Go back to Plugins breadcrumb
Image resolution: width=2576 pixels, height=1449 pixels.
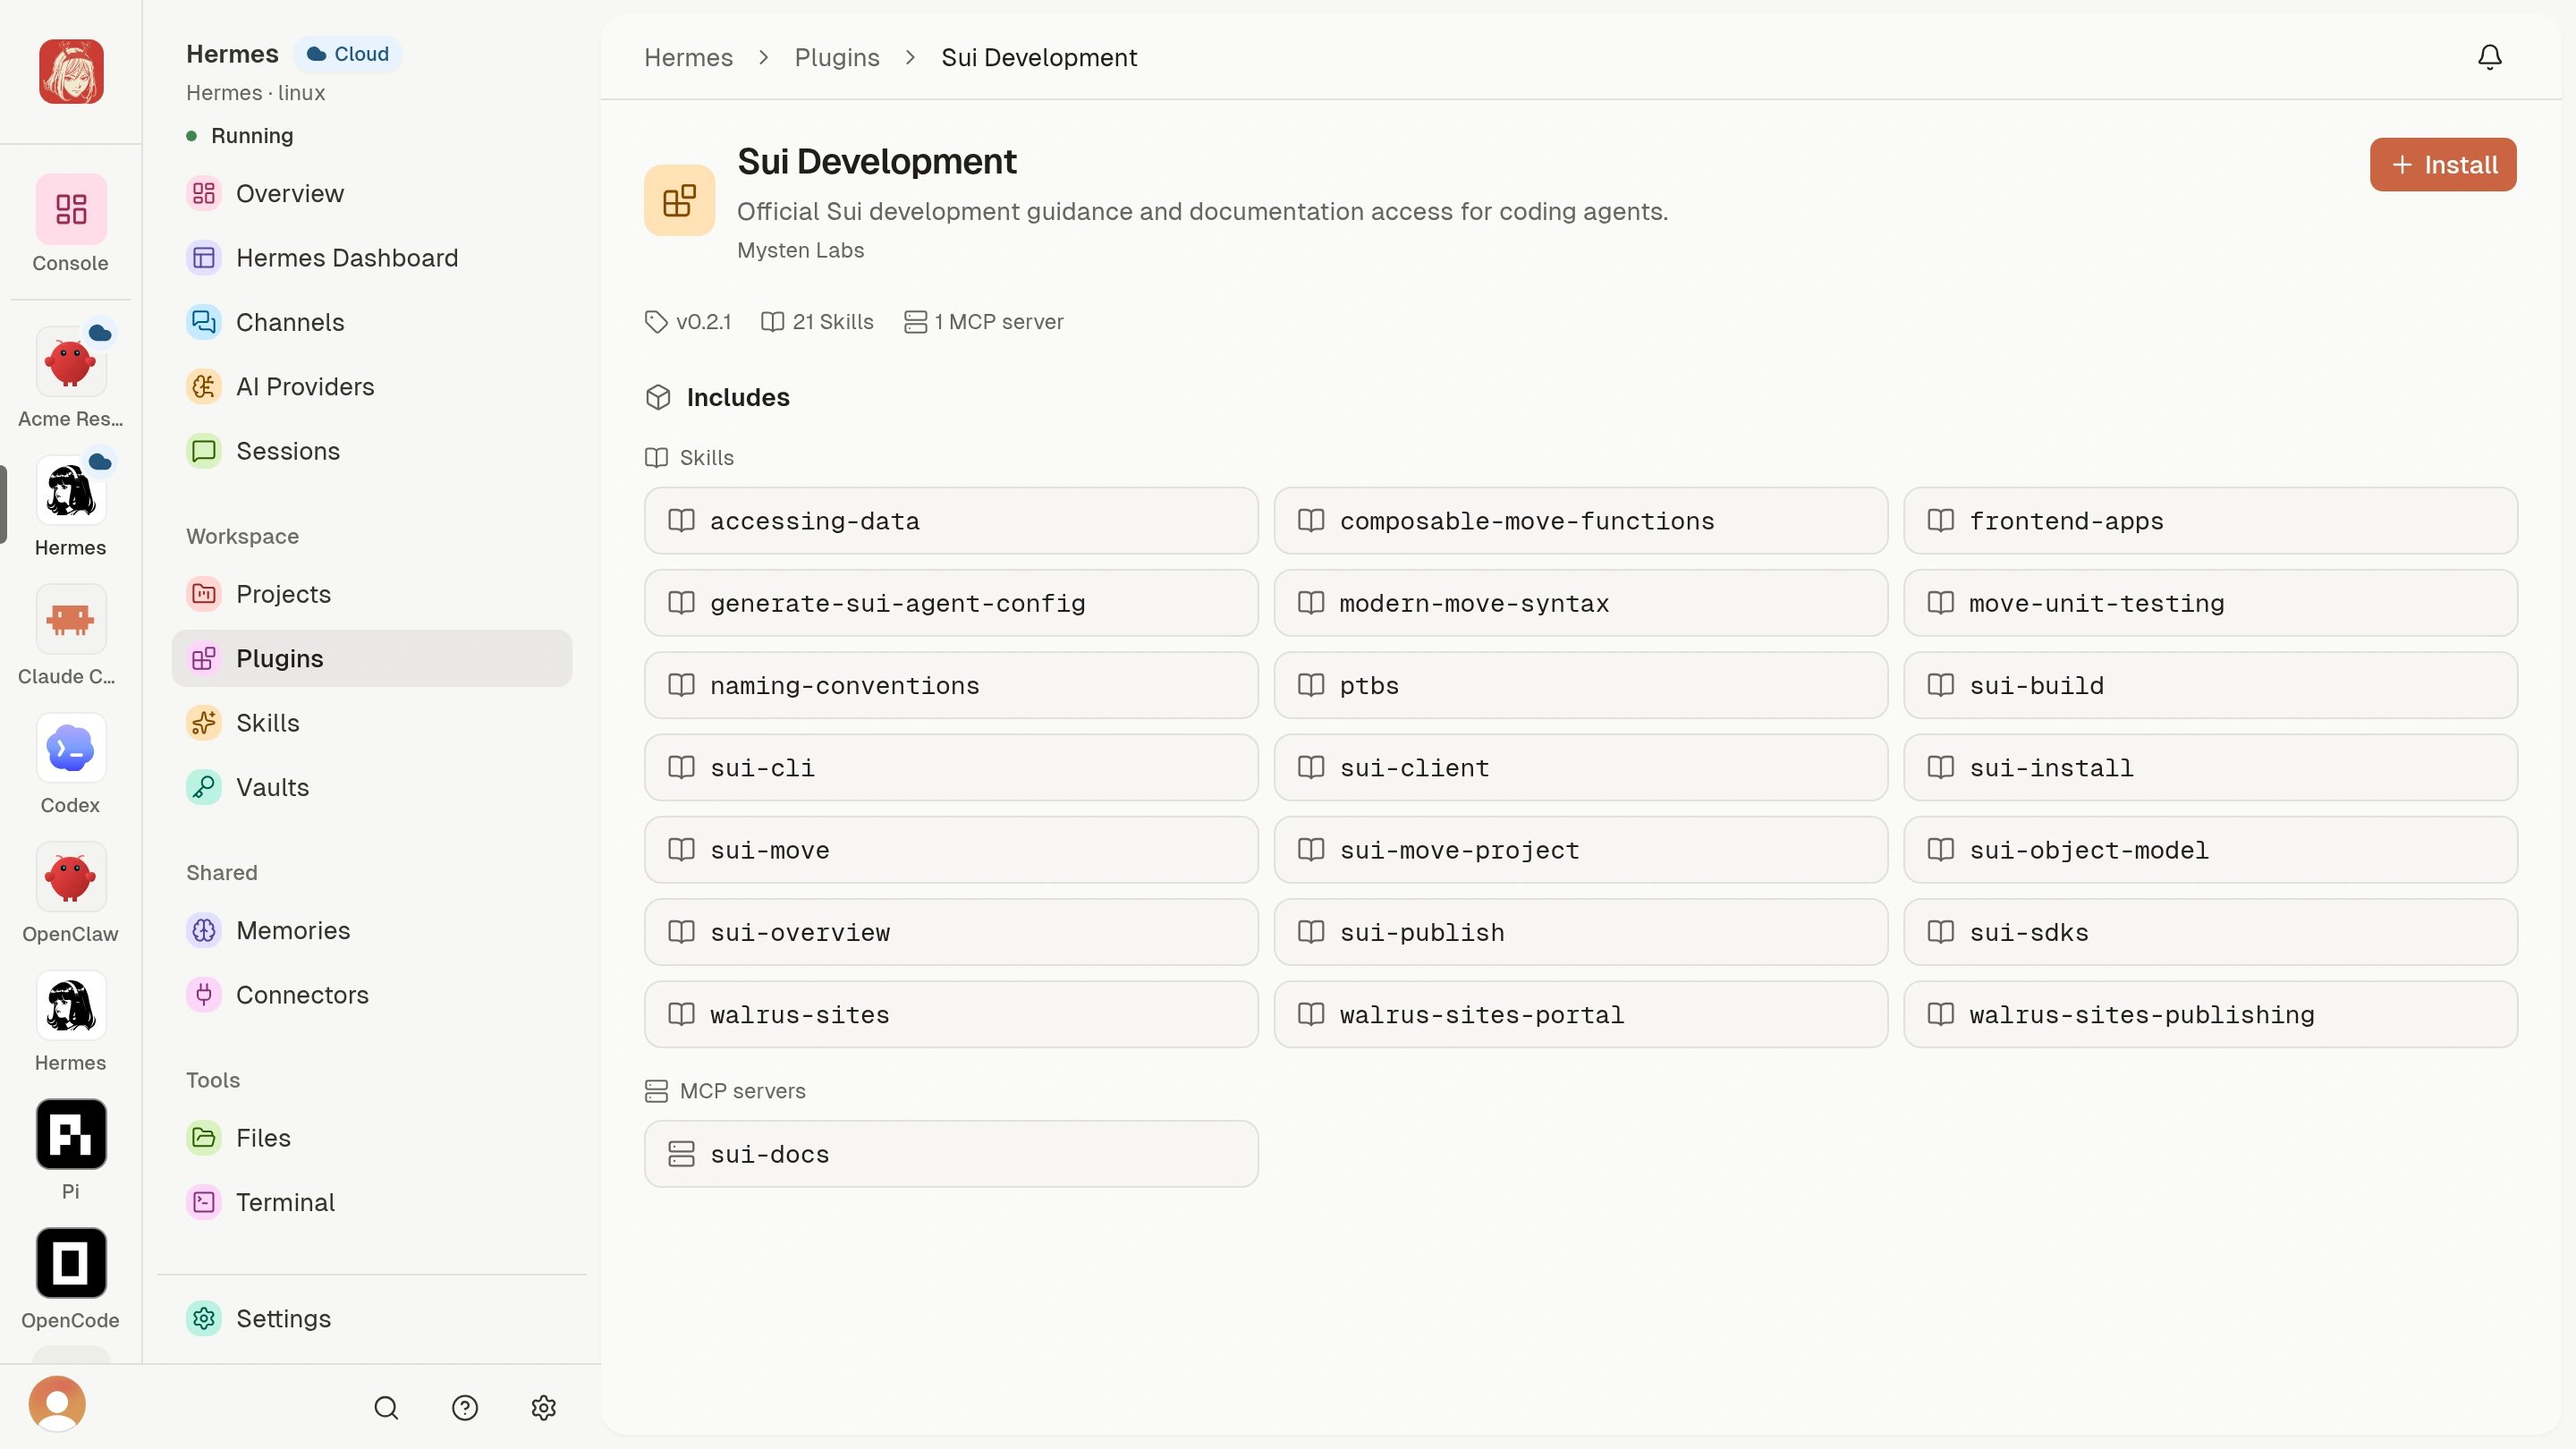[x=836, y=57]
